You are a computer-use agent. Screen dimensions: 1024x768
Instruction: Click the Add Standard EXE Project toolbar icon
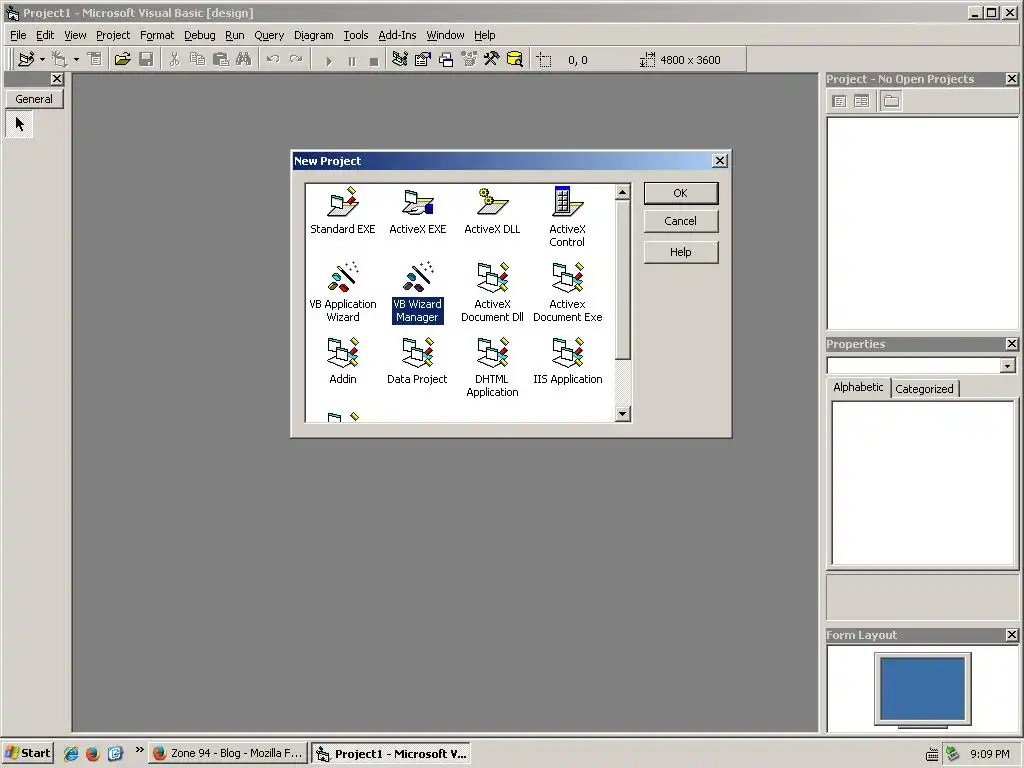(26, 59)
